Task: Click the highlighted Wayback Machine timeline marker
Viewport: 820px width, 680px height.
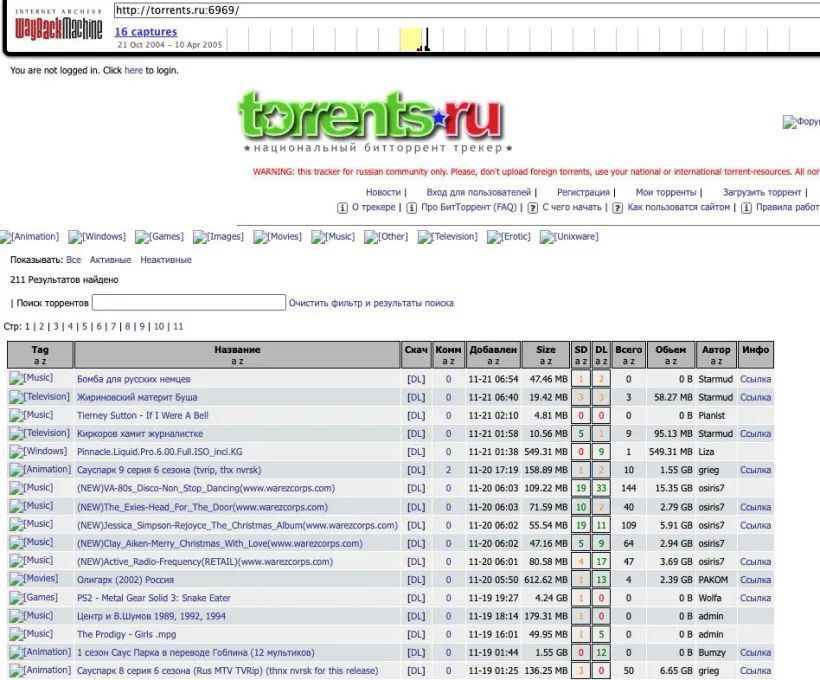Action: [x=411, y=39]
